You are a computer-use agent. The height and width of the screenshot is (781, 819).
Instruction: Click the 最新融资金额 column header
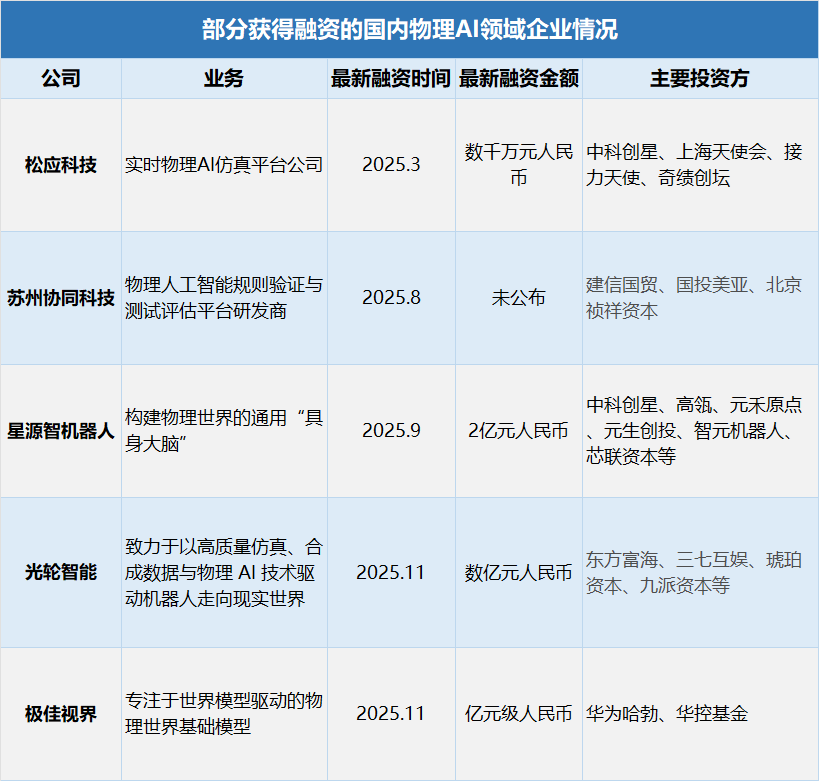[x=518, y=79]
